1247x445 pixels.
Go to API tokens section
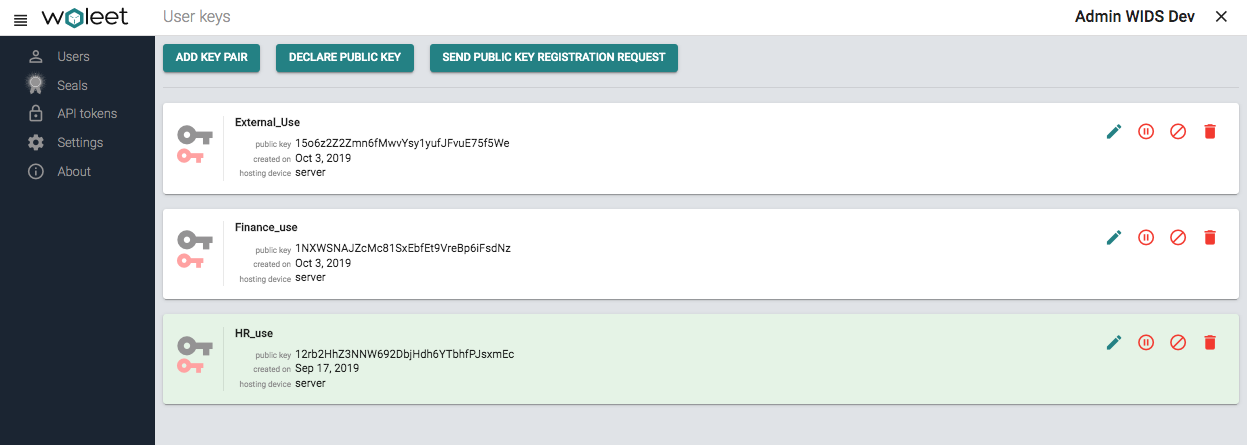click(87, 114)
